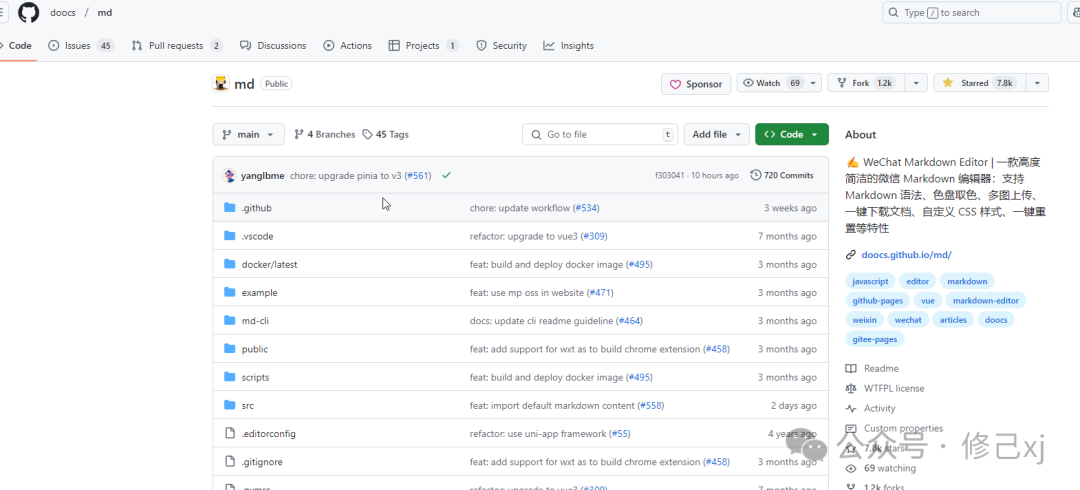Click the Sponsor heart button
Screen dimensions: 1080x490
(696, 84)
